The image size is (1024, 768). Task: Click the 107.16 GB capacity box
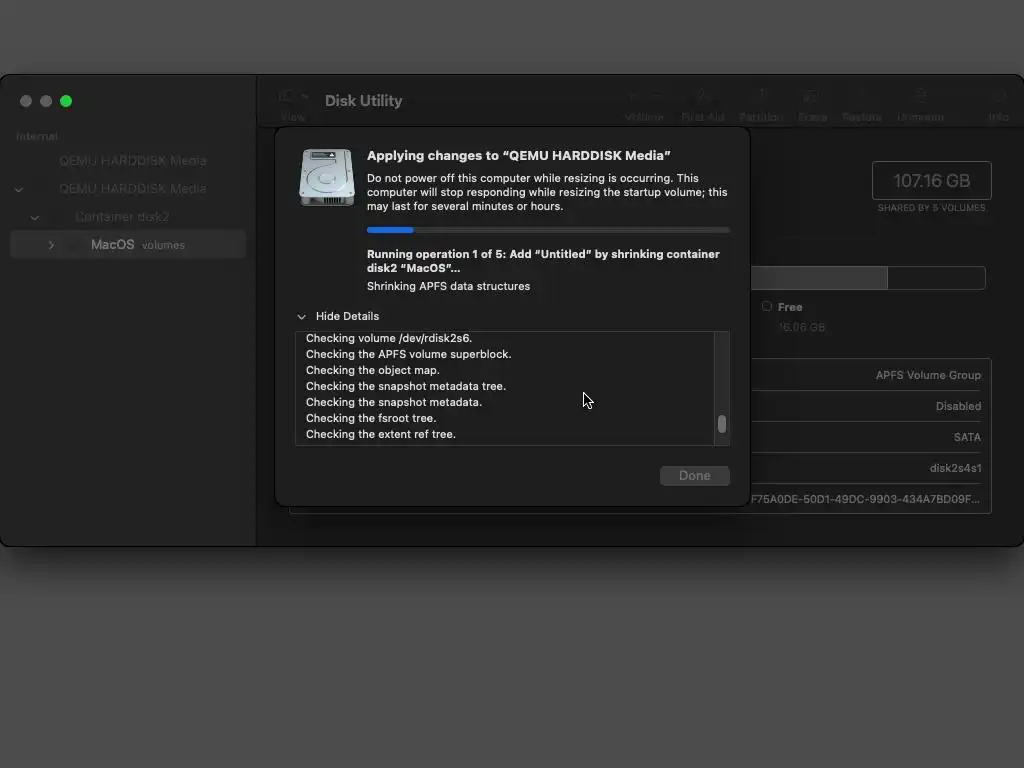(931, 180)
